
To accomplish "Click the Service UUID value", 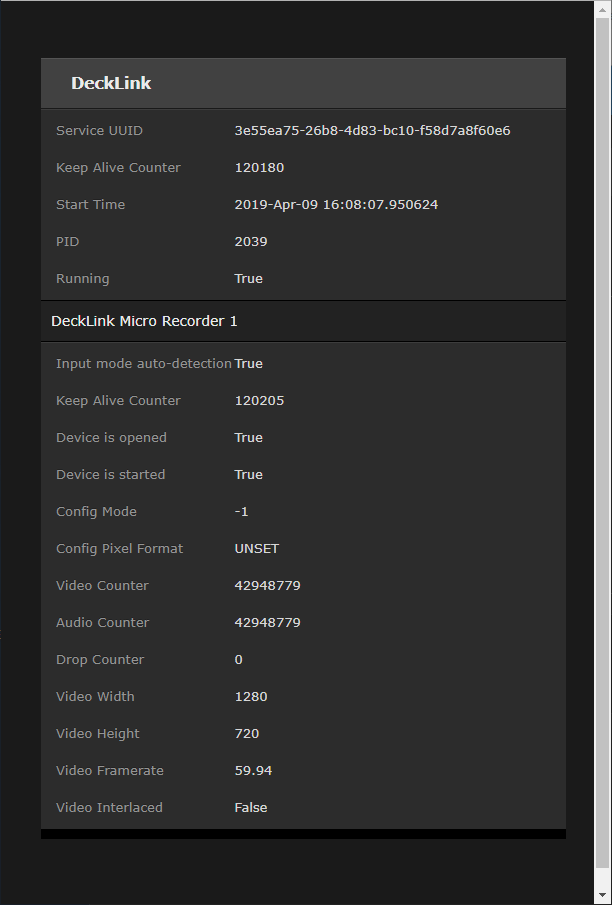I will pos(372,131).
